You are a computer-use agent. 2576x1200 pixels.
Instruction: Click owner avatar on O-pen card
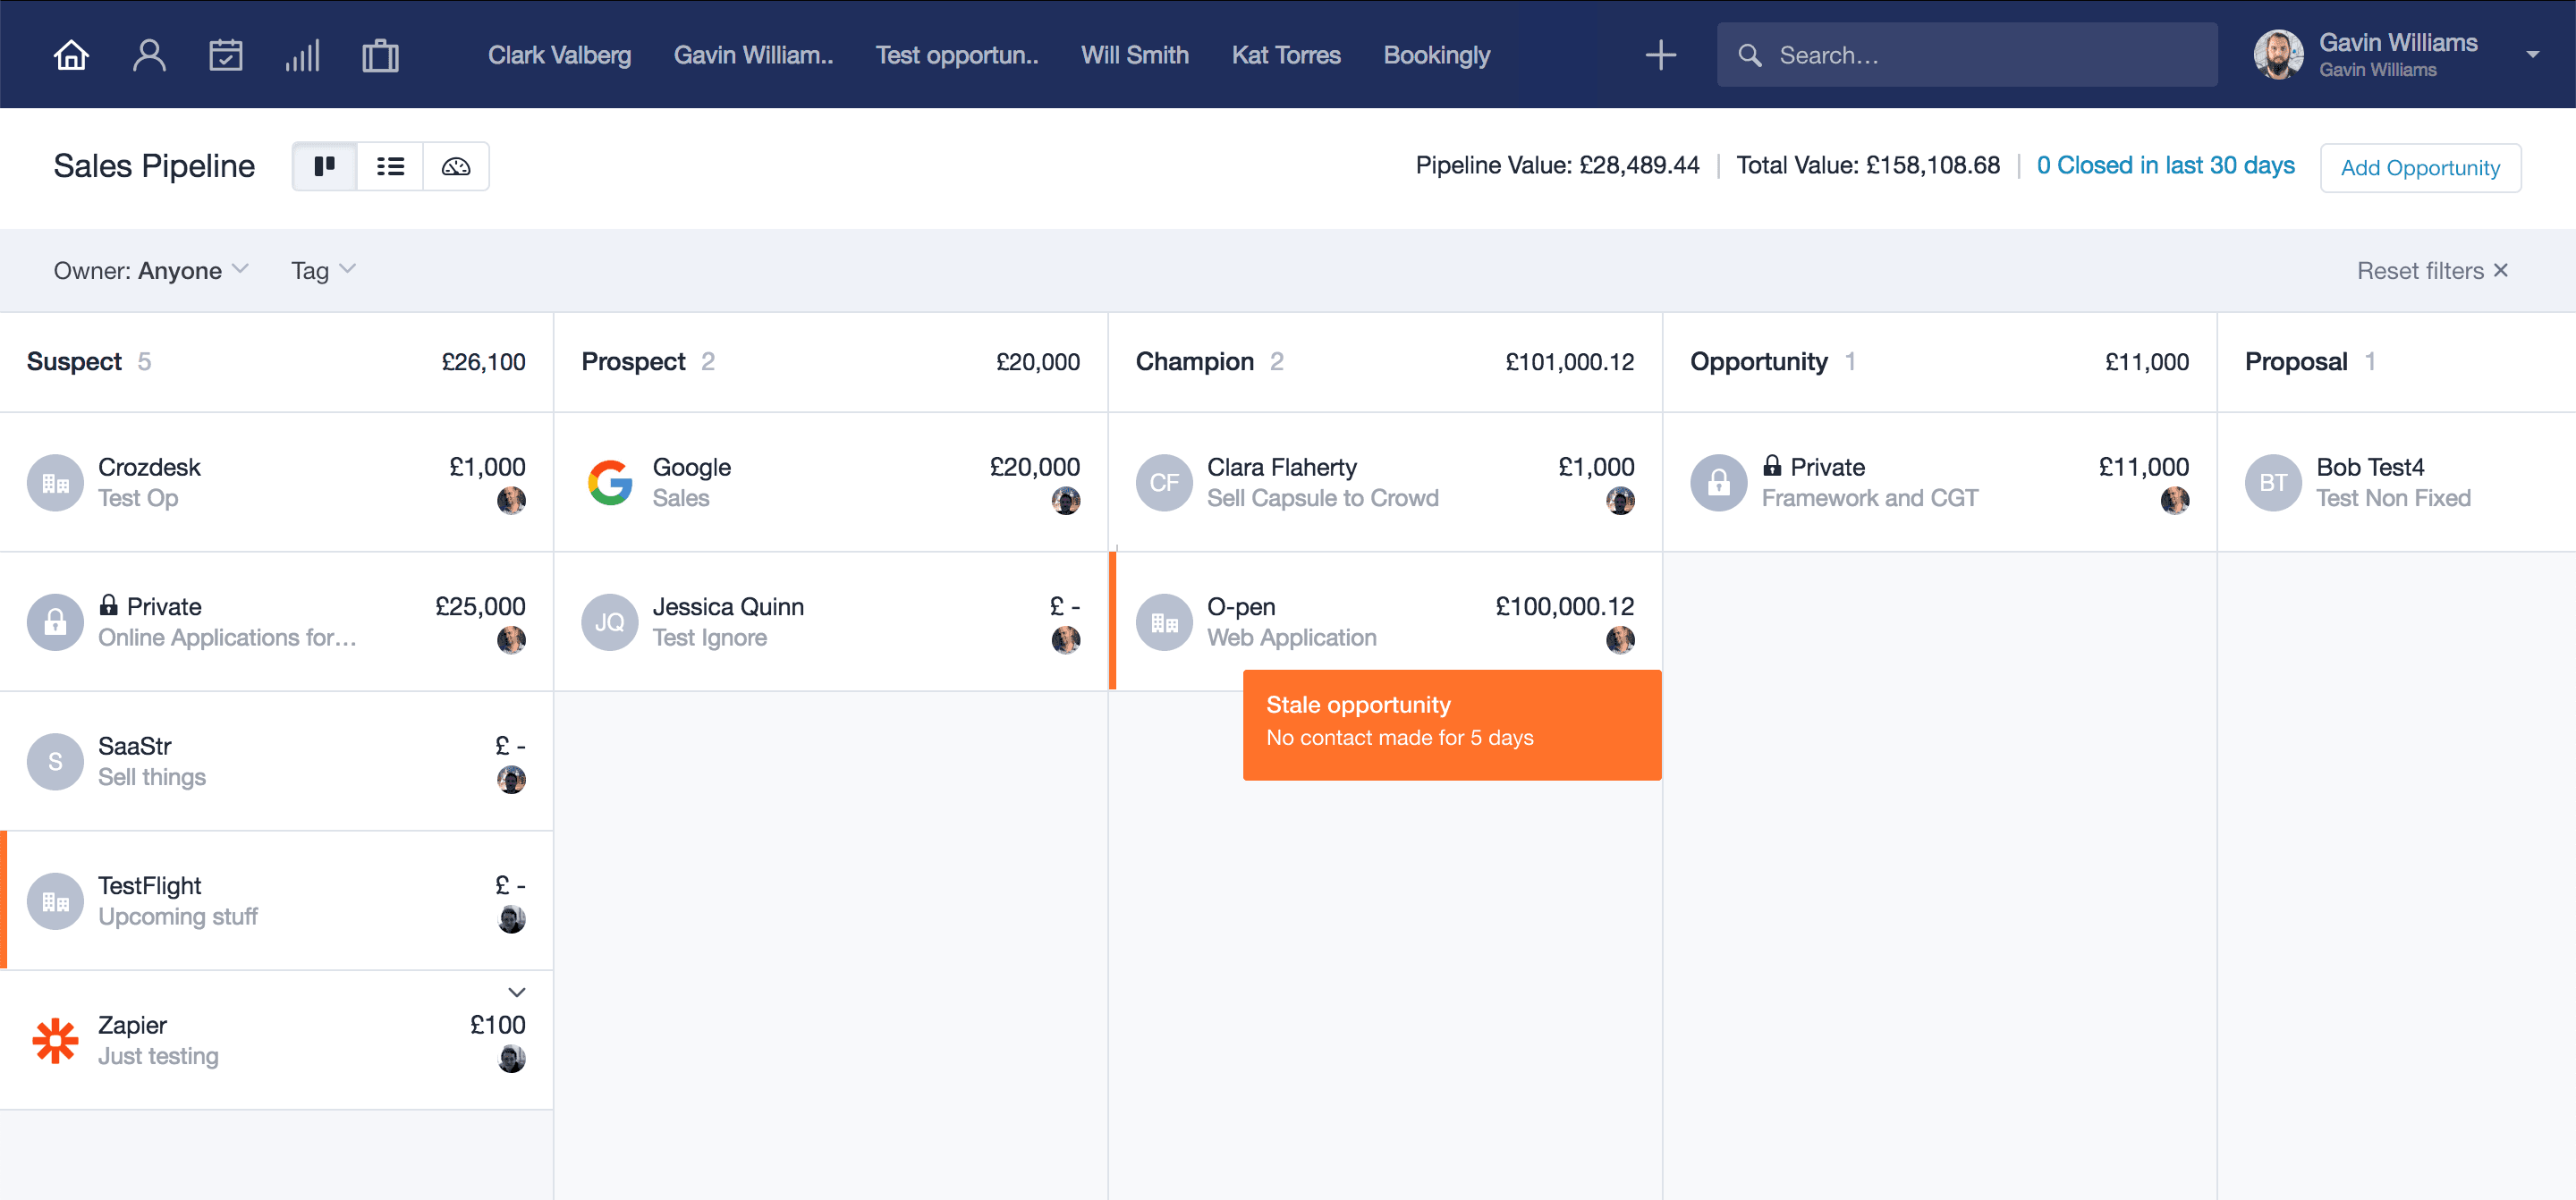point(1620,639)
